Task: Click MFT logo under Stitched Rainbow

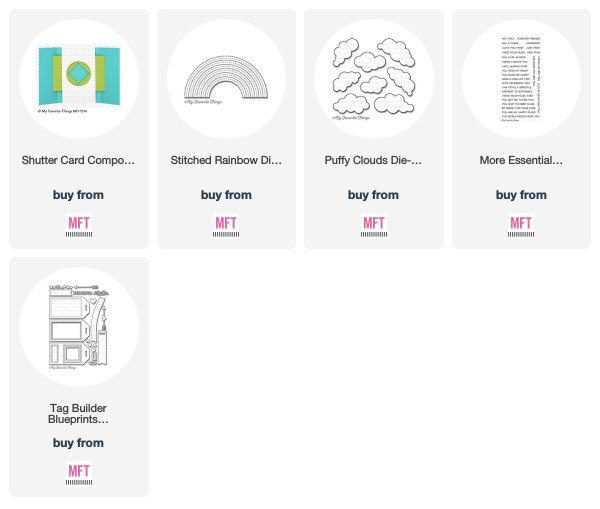Action: tap(226, 225)
